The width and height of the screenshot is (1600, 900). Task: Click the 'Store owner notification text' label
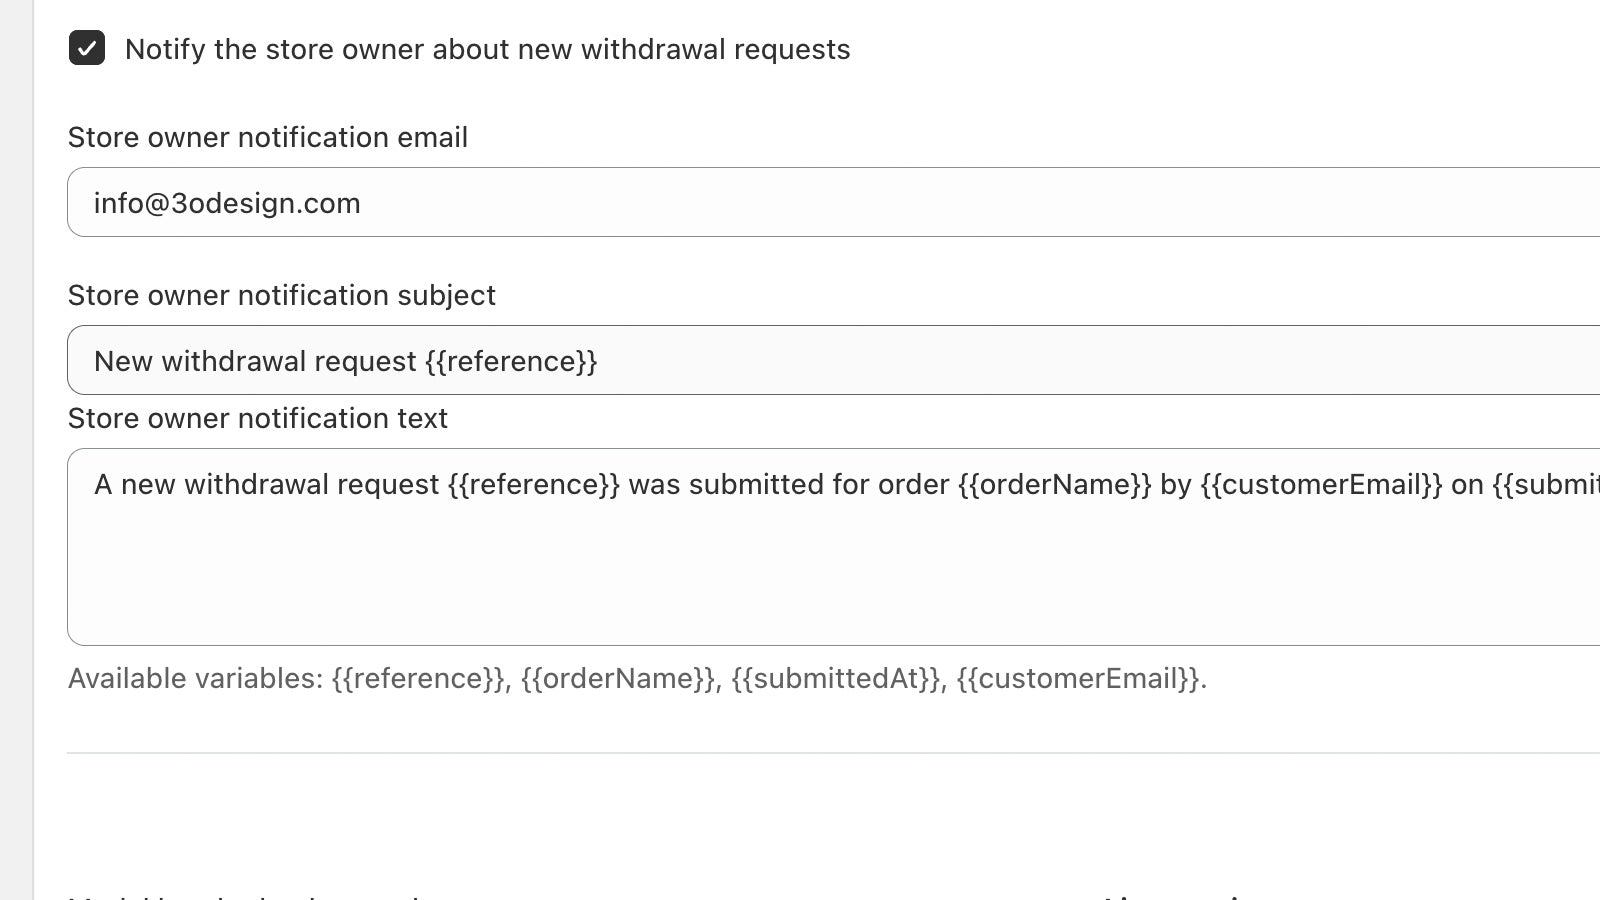[258, 418]
